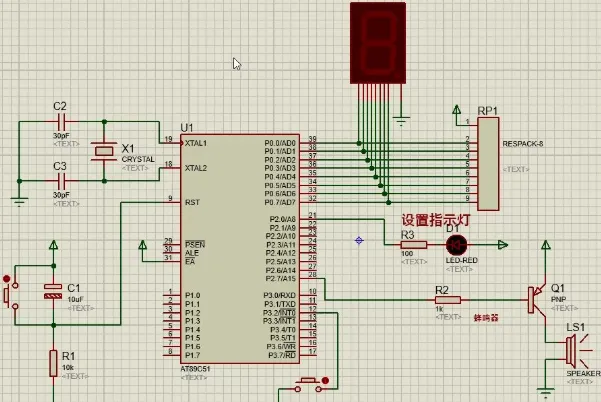
Task: Click the P2.0/A8 pin label
Action: tap(282, 219)
